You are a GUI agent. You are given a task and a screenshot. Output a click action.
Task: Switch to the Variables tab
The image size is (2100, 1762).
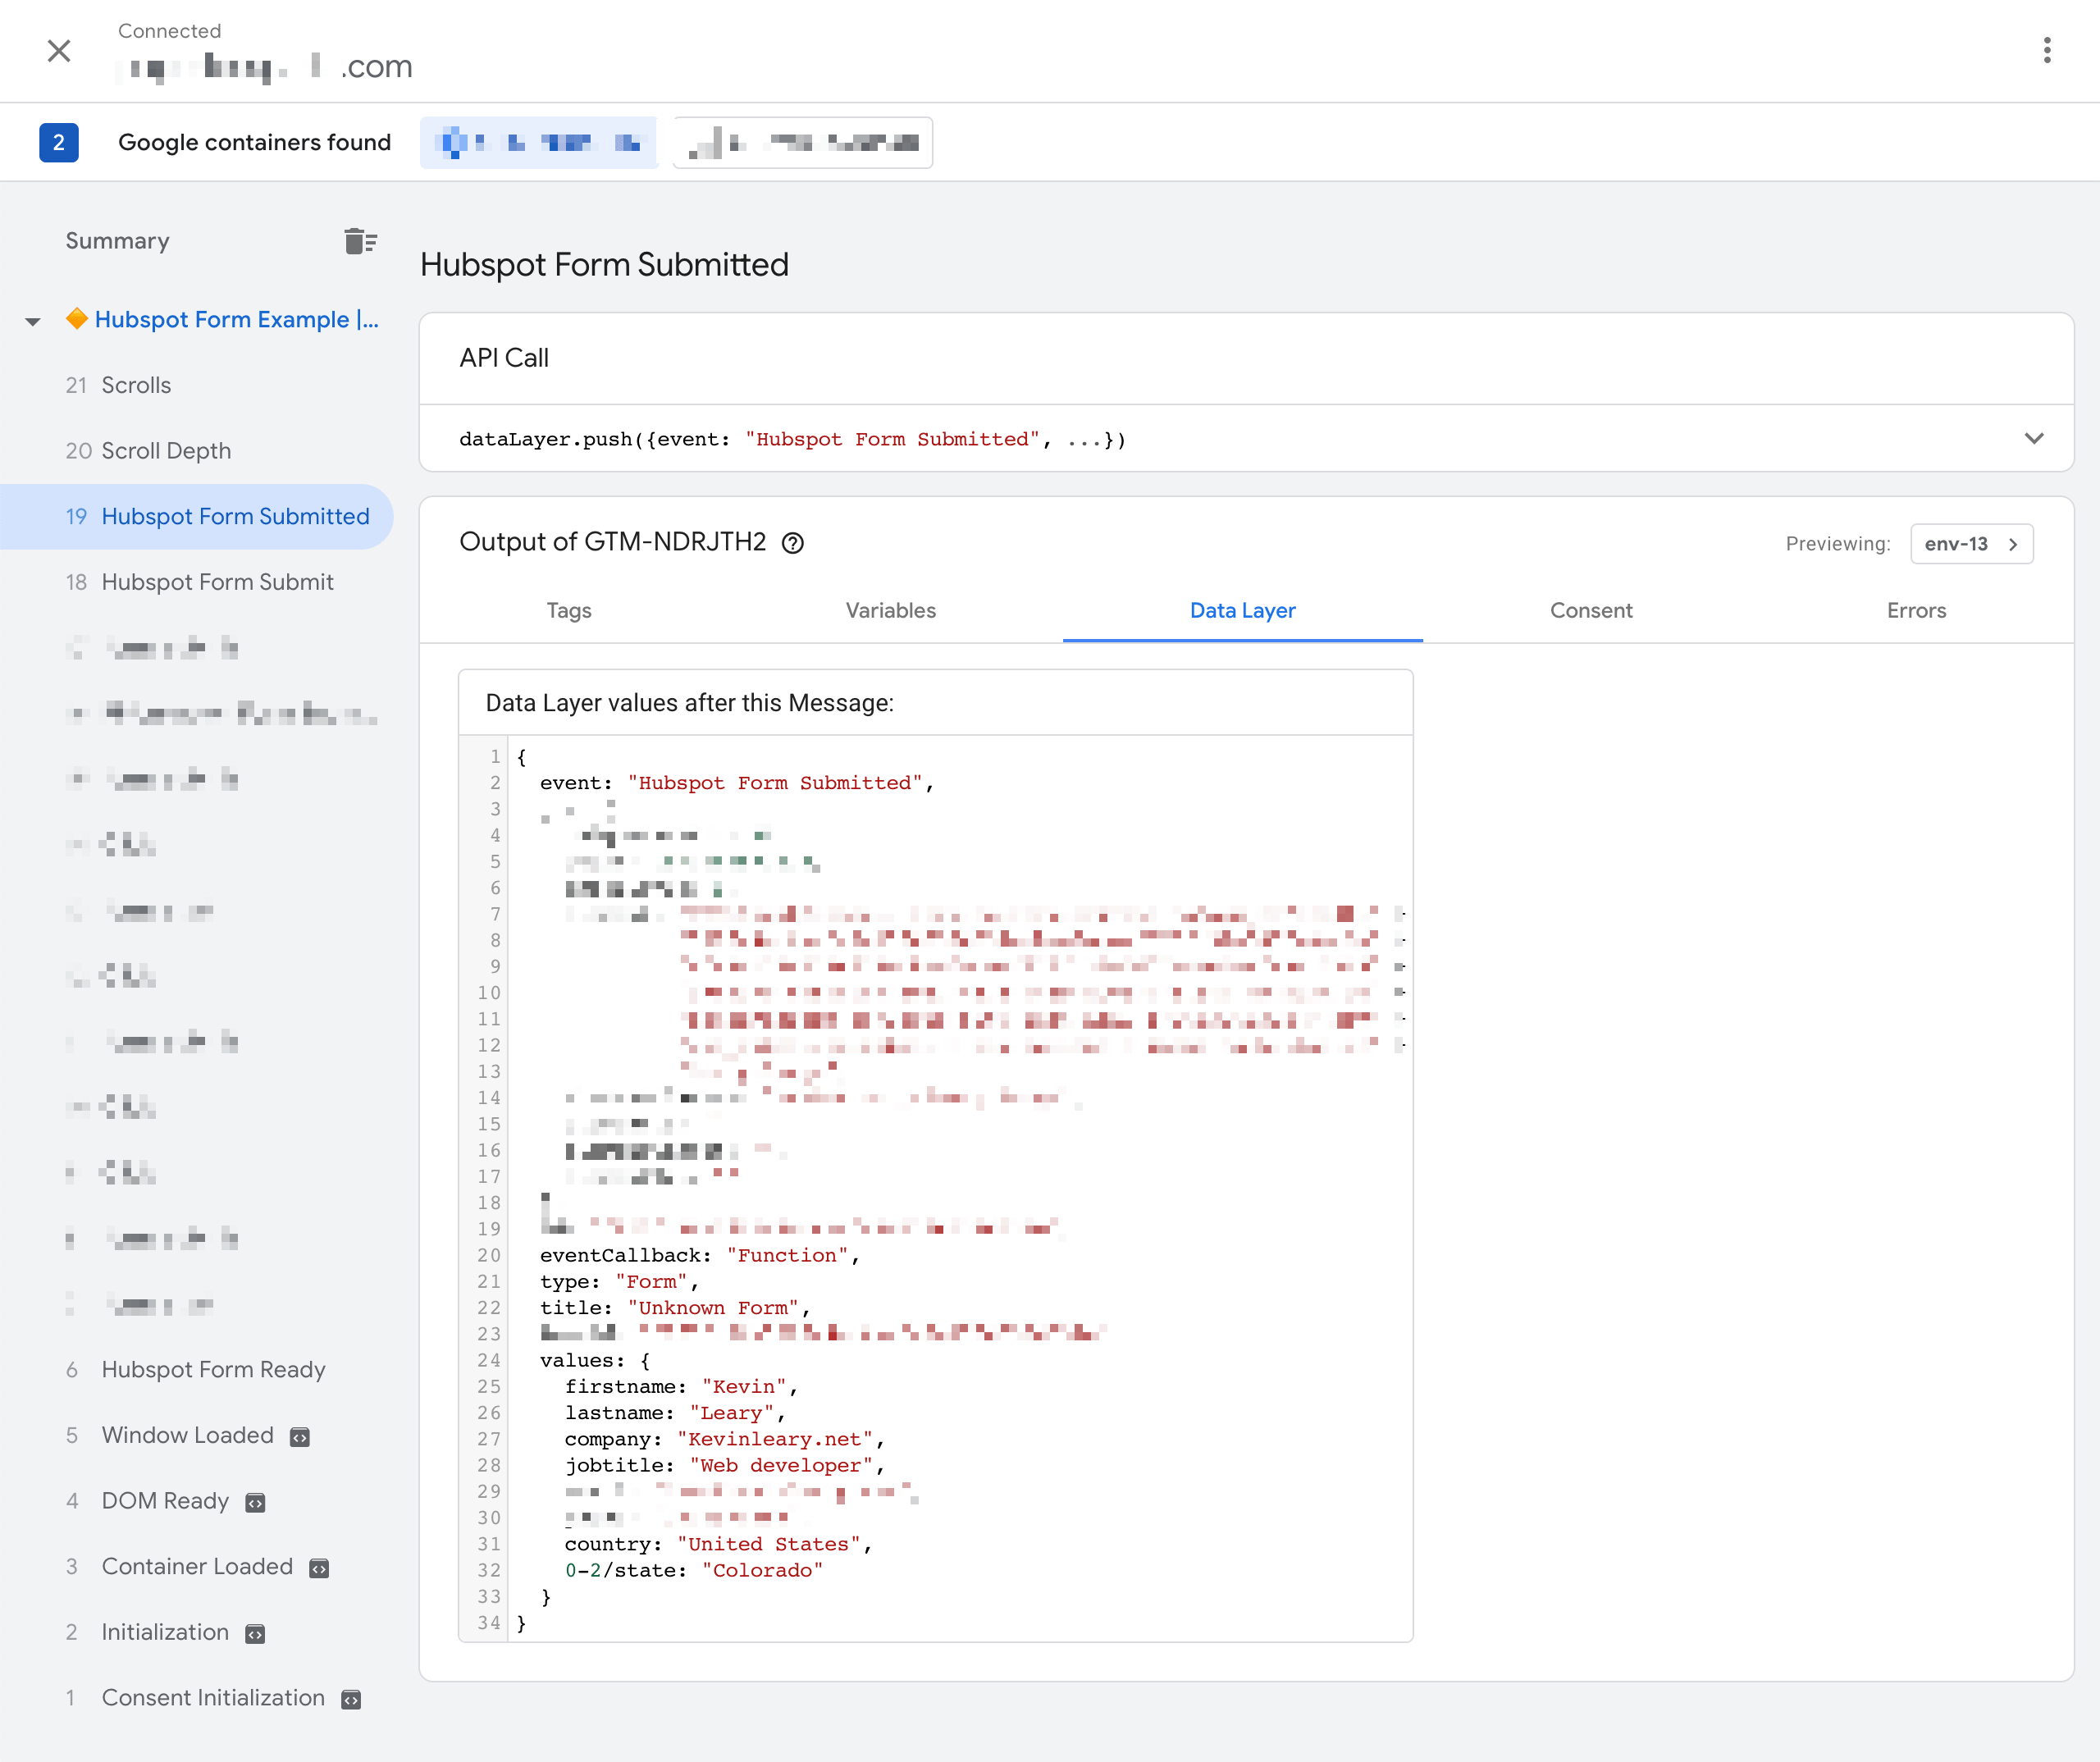[x=889, y=610]
